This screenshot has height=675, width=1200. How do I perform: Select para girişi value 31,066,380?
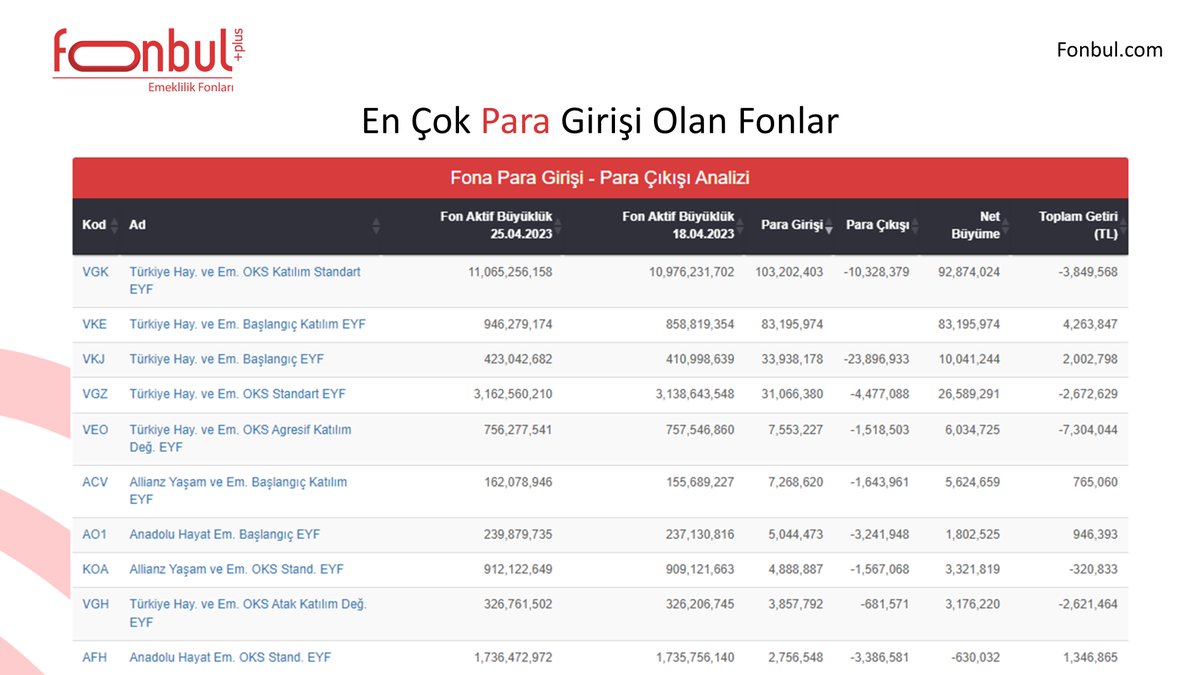tap(793, 395)
